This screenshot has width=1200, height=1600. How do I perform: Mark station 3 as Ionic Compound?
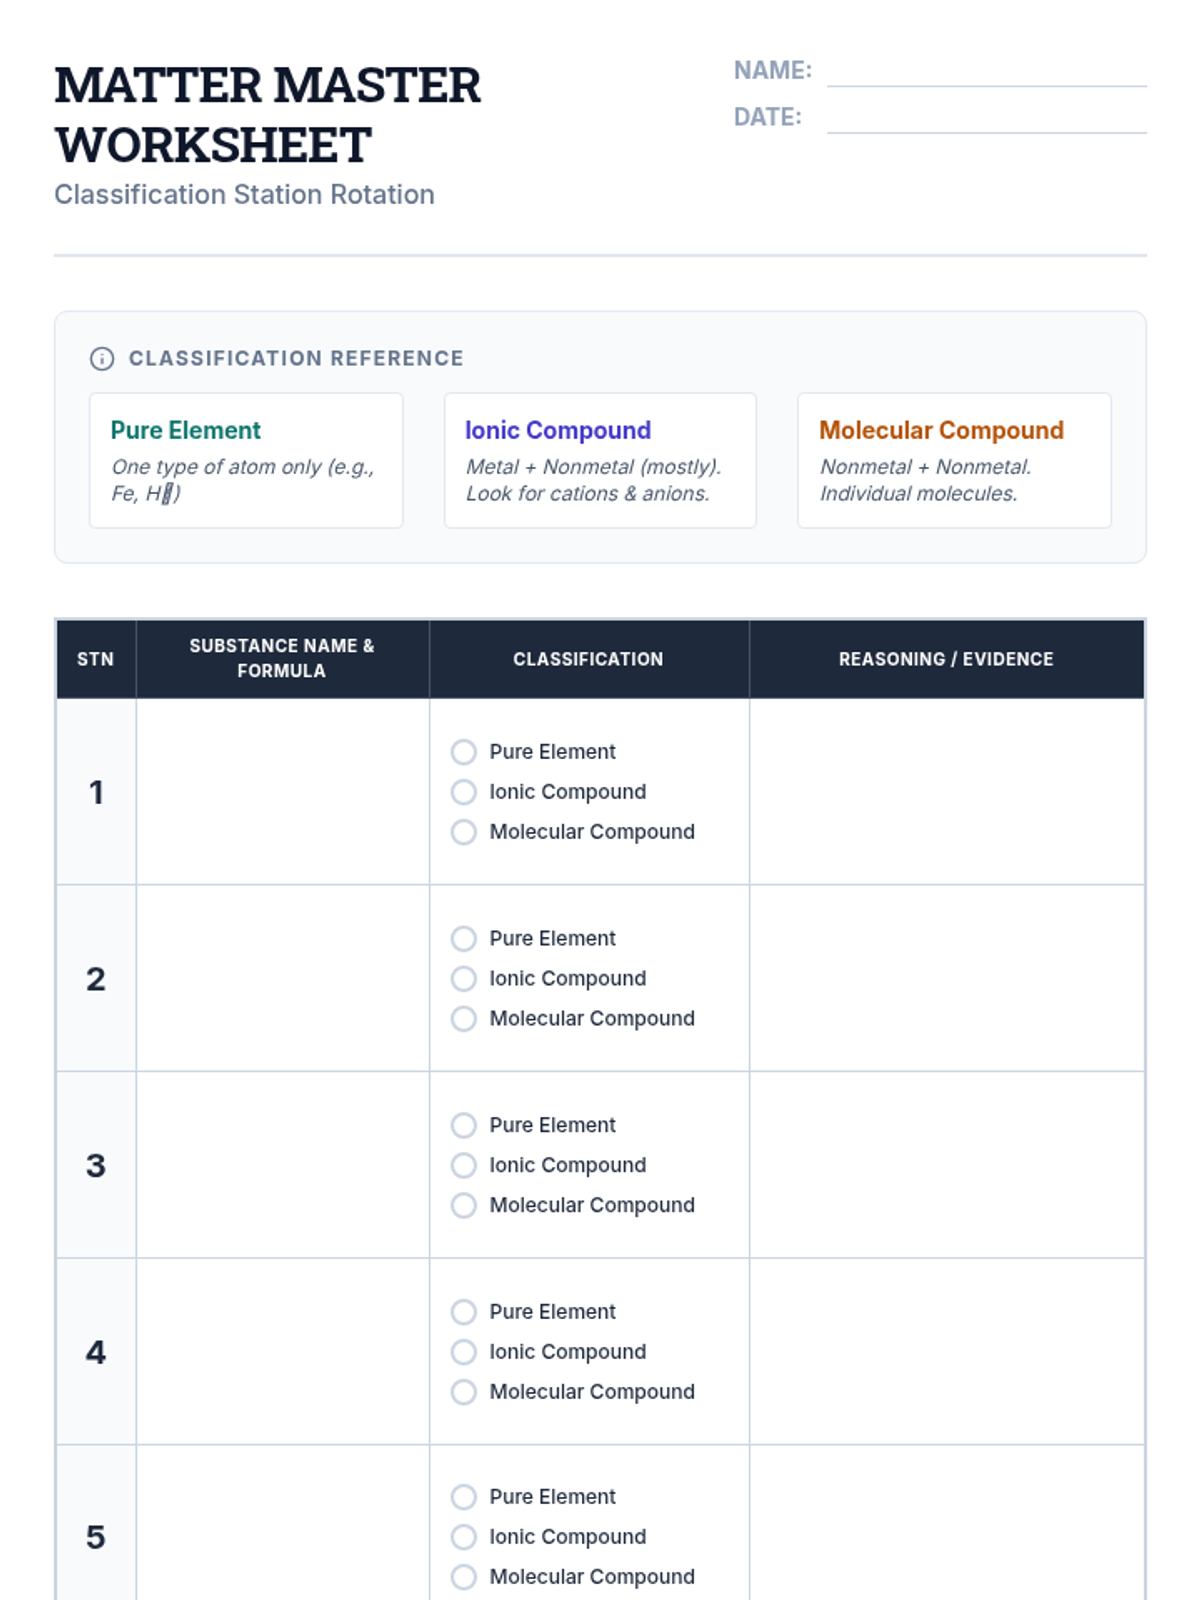coord(464,1166)
